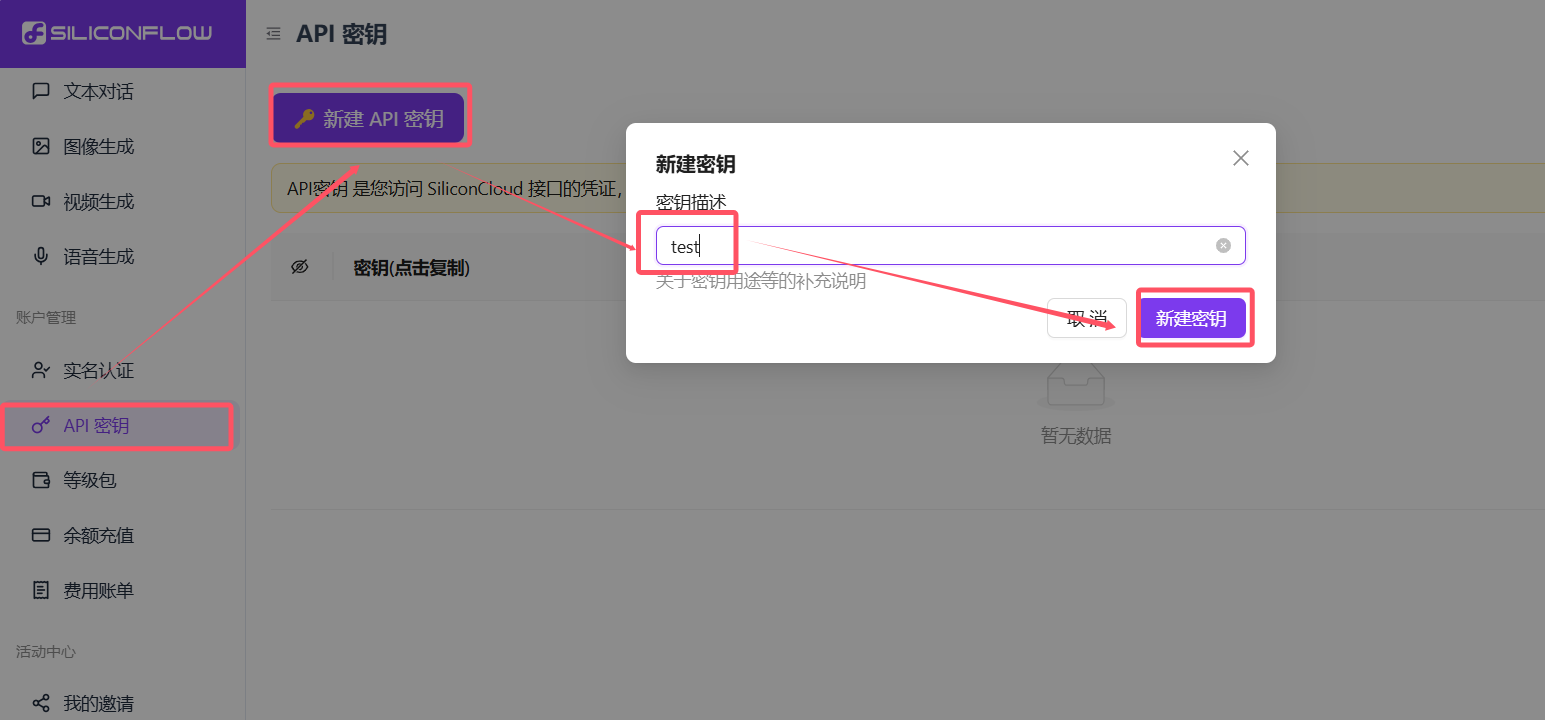Collapse the sidebar with the hamburger icon
This screenshot has height=720, width=1545.
(273, 33)
